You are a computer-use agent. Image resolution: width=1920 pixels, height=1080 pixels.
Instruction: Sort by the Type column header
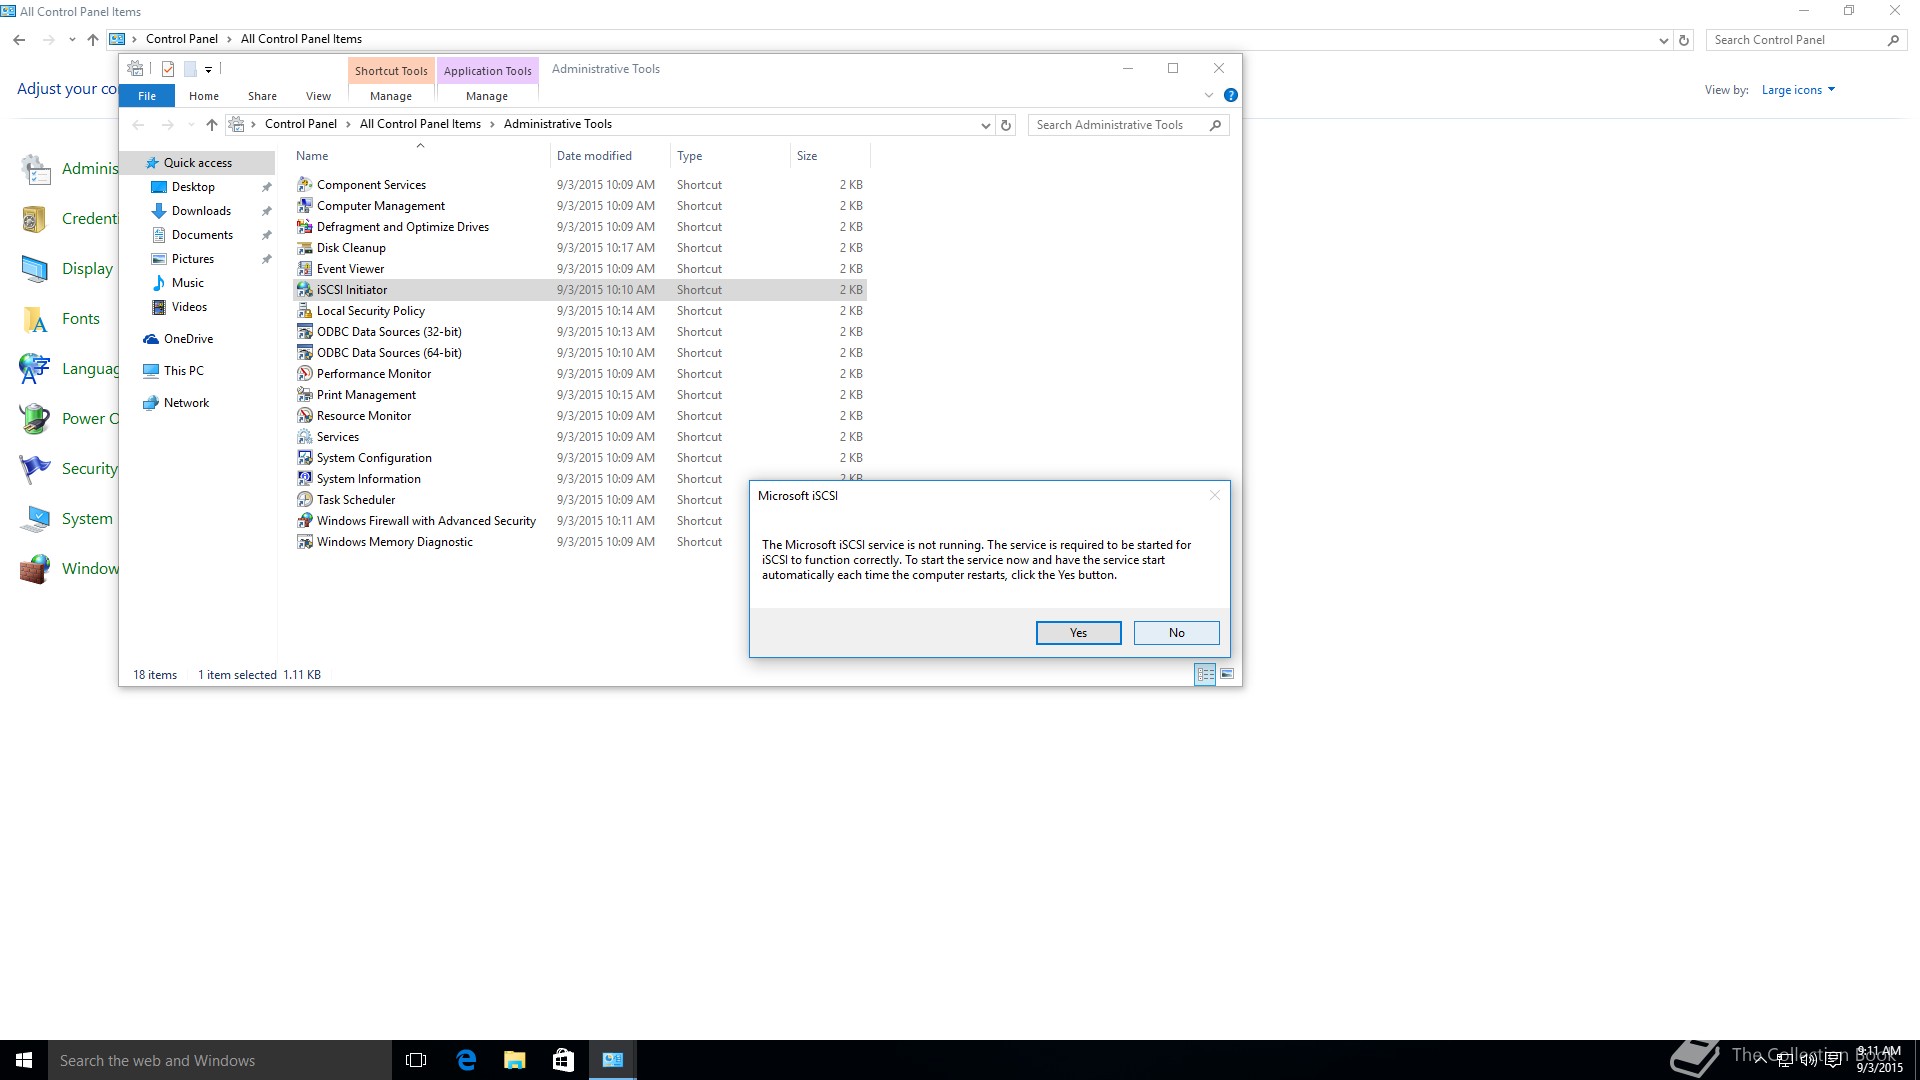[x=730, y=156]
